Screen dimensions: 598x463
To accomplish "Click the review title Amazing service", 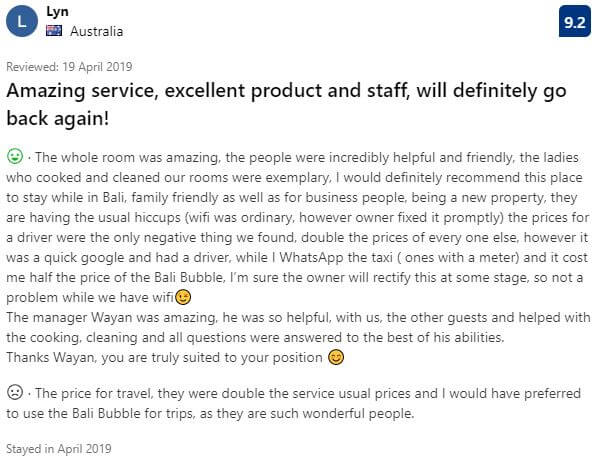I will (286, 104).
